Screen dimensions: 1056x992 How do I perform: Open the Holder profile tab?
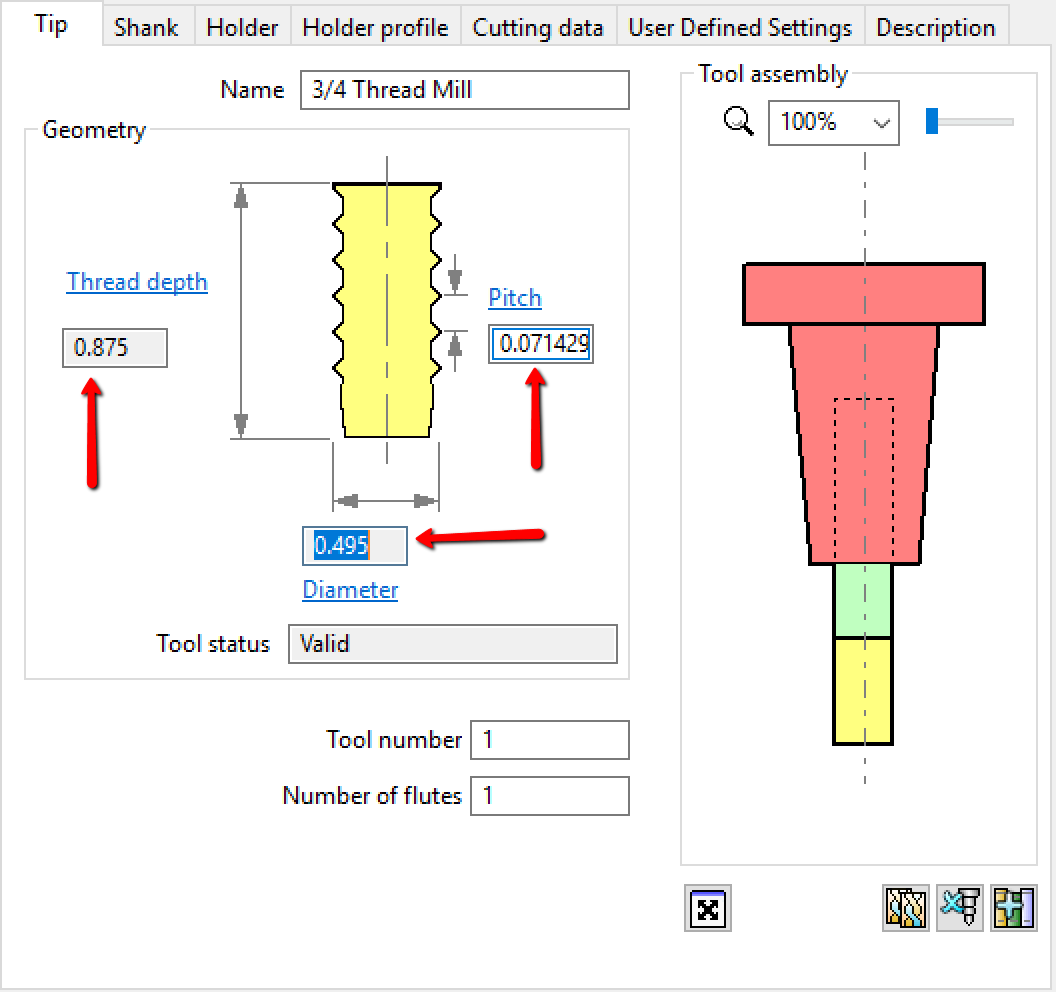(x=376, y=28)
